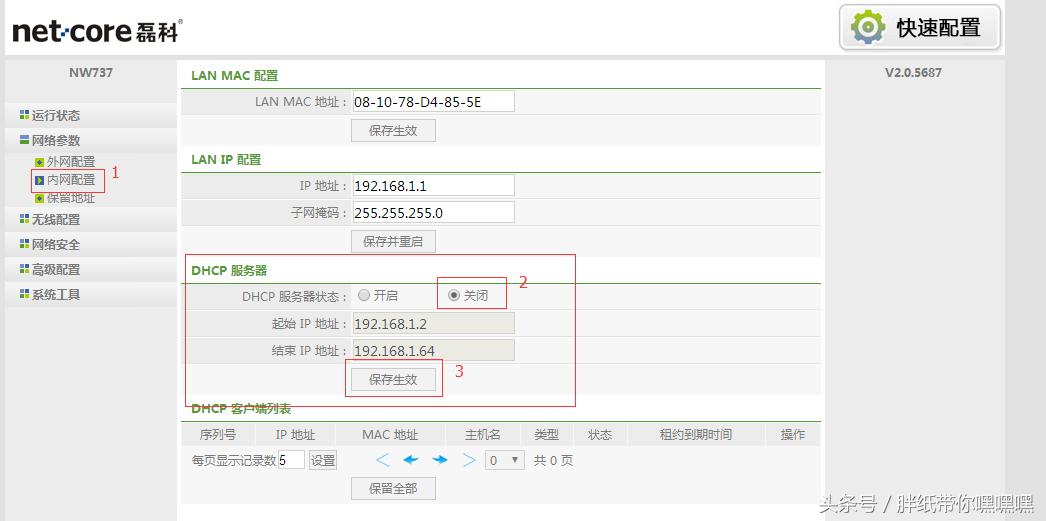
Task: Click the V2.0.5687 version label
Action: [x=913, y=73]
